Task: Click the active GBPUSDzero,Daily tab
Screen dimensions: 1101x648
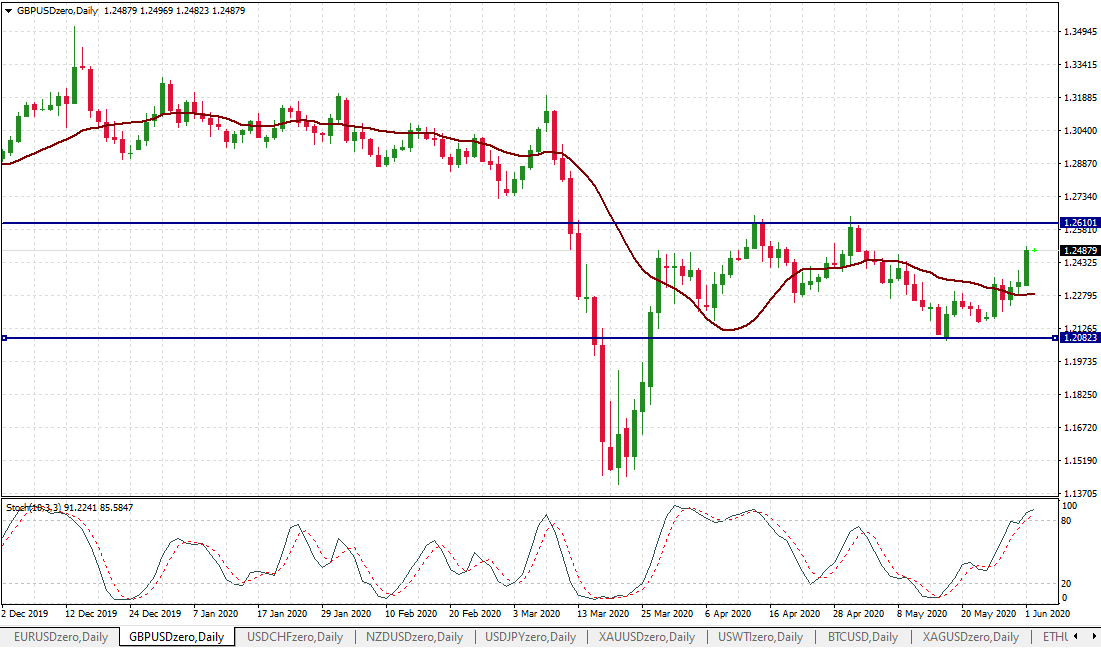Action: (x=178, y=637)
